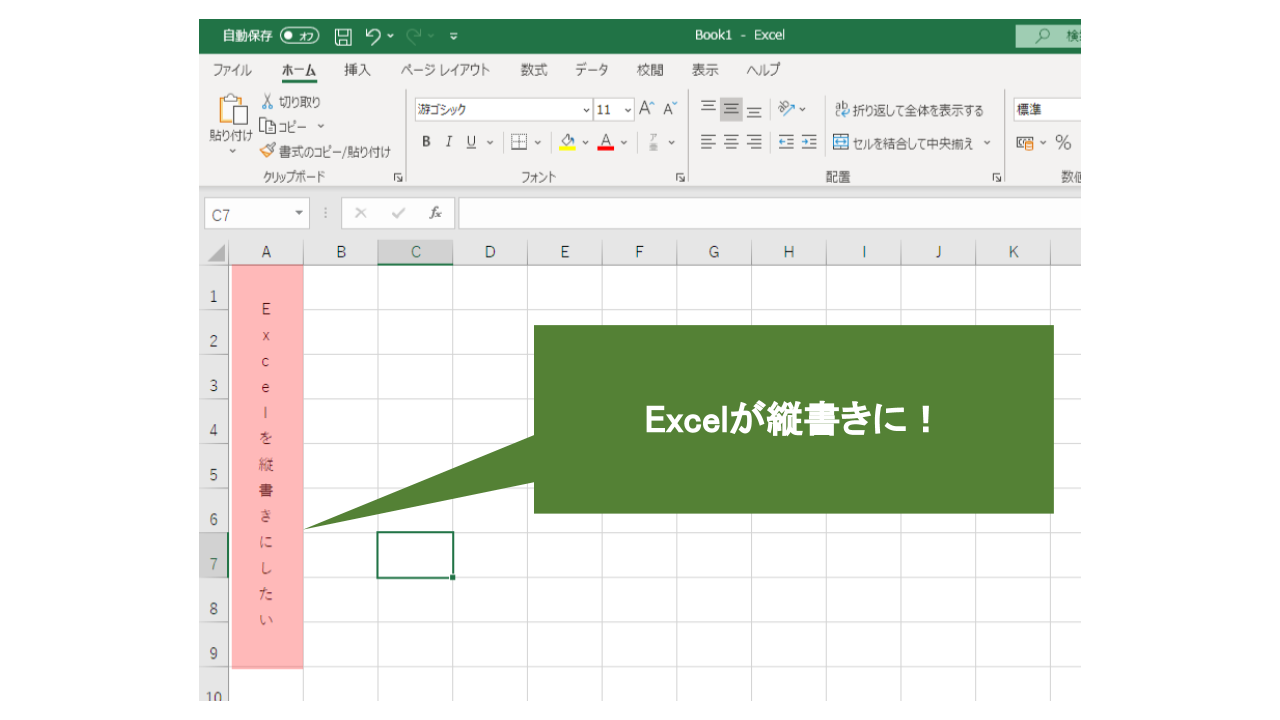Viewport: 1280px width, 720px height.
Task: Click the formula bar input field
Action: 770,214
